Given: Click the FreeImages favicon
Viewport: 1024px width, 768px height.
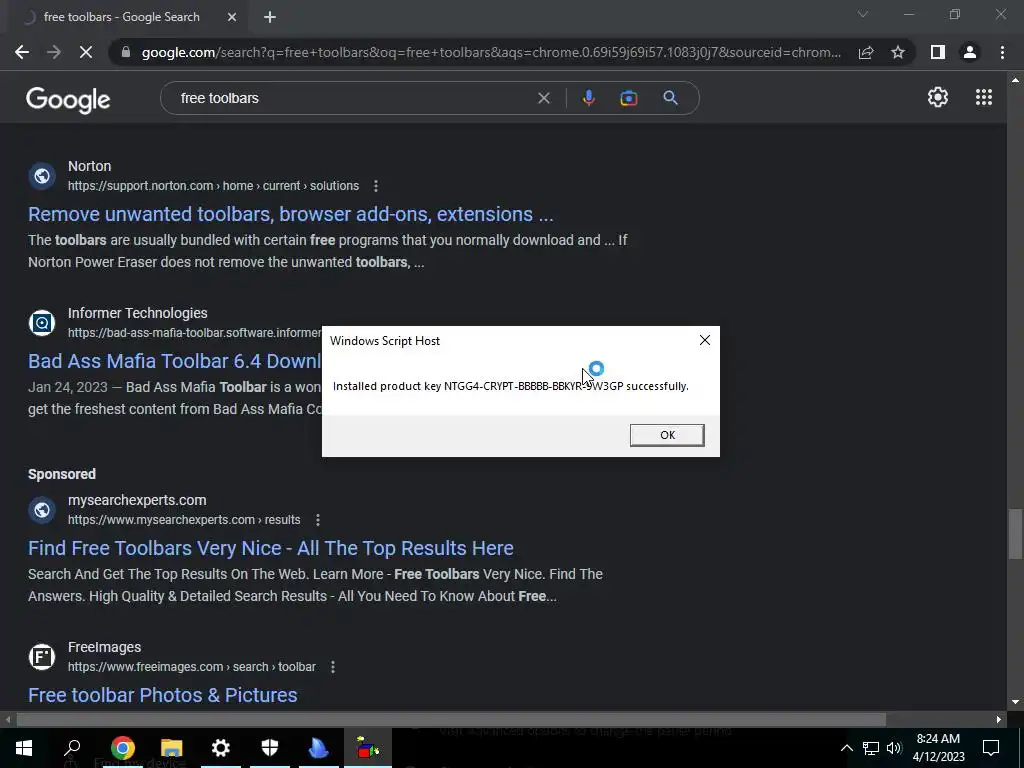Looking at the screenshot, I should (42, 656).
